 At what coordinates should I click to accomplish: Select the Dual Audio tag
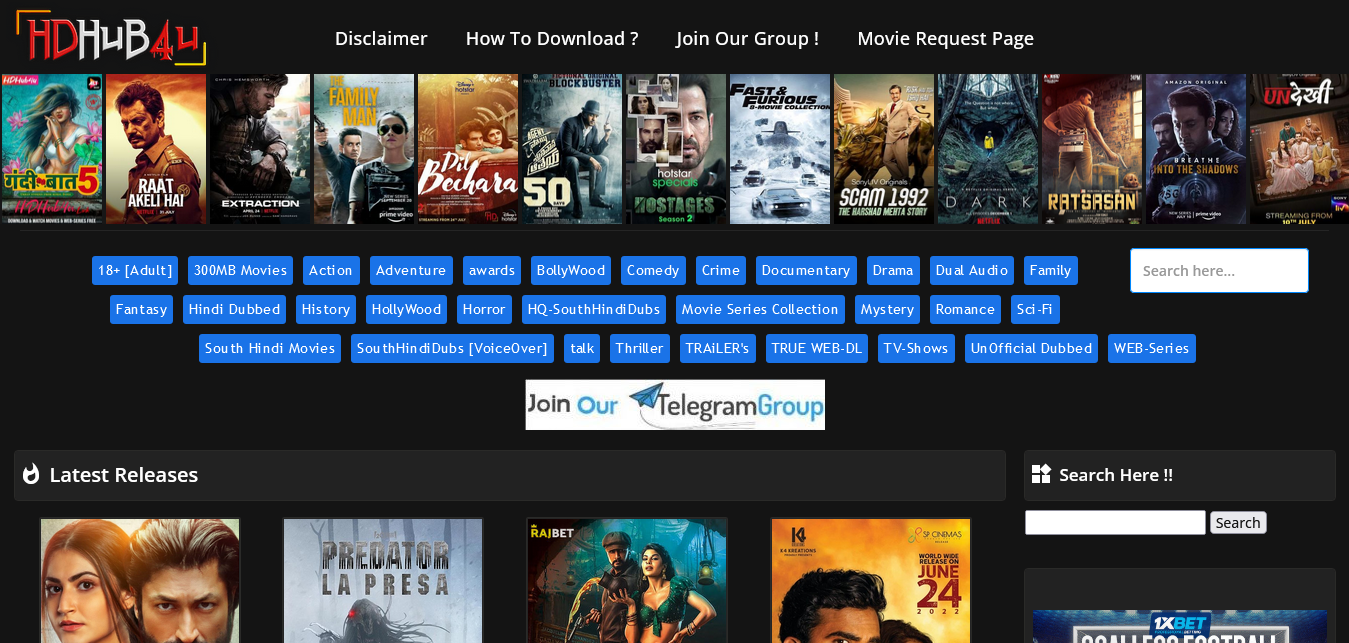tap(972, 270)
